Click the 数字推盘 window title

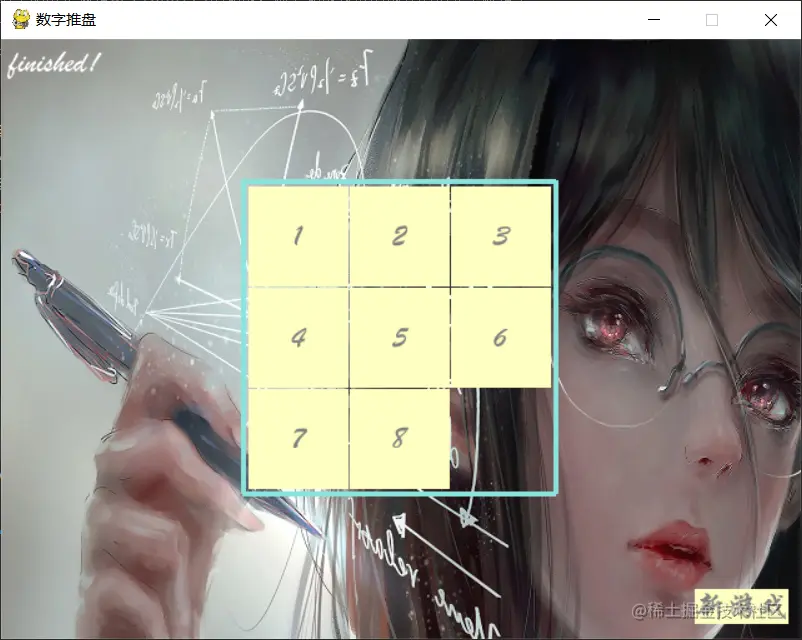click(66, 20)
